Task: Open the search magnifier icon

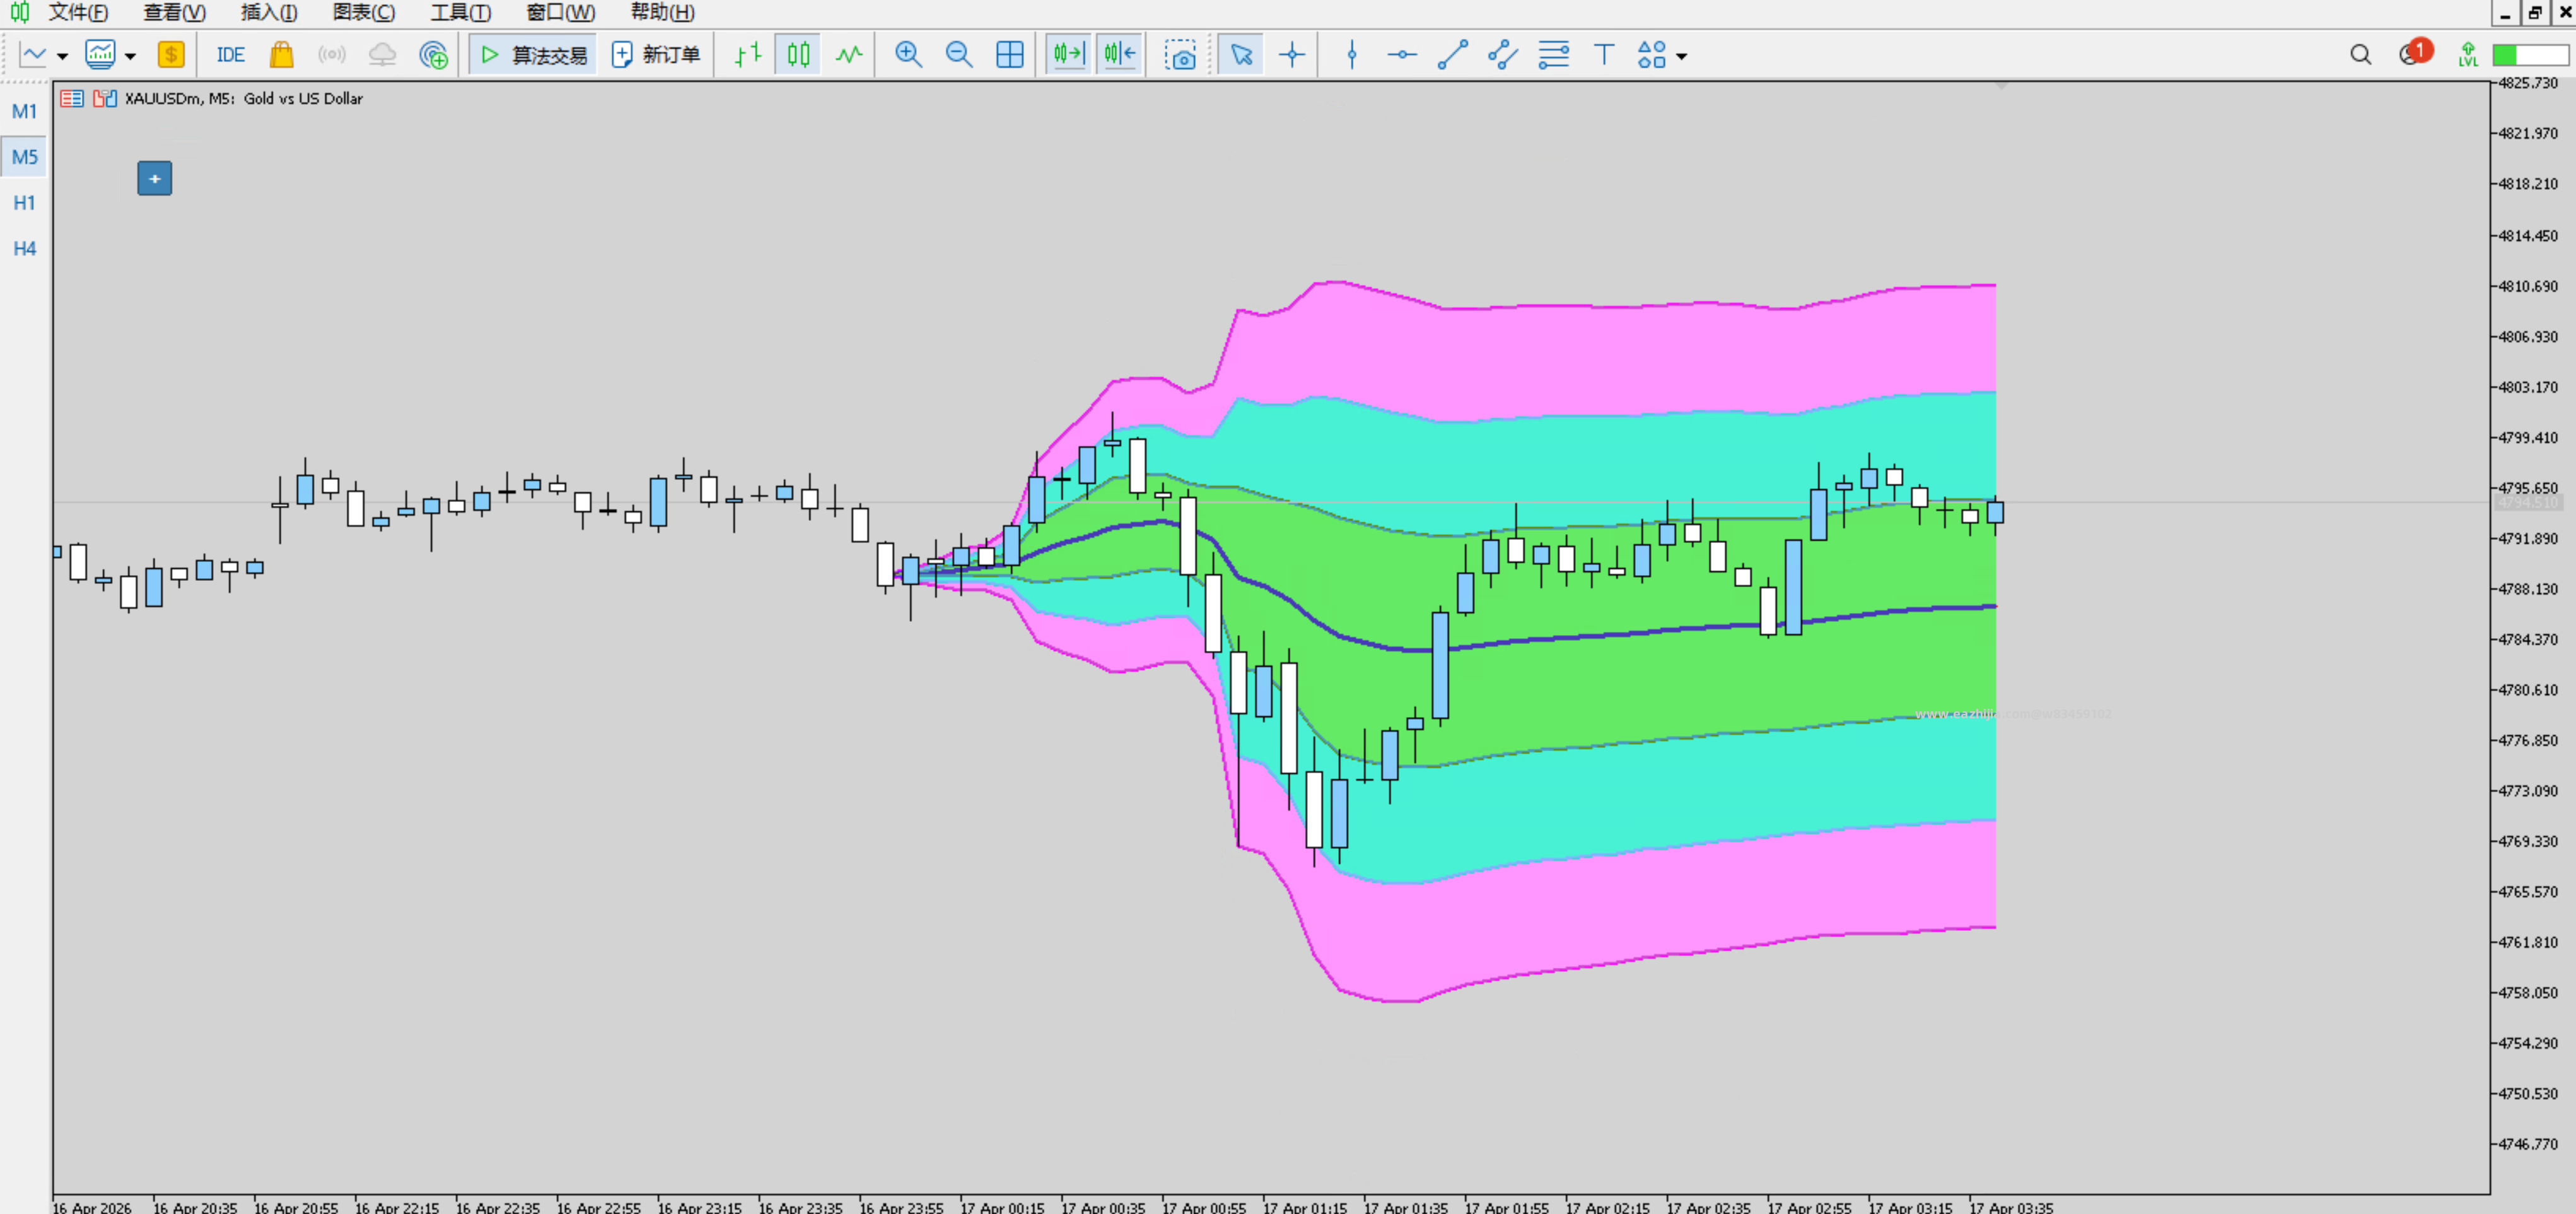Action: 2361,55
